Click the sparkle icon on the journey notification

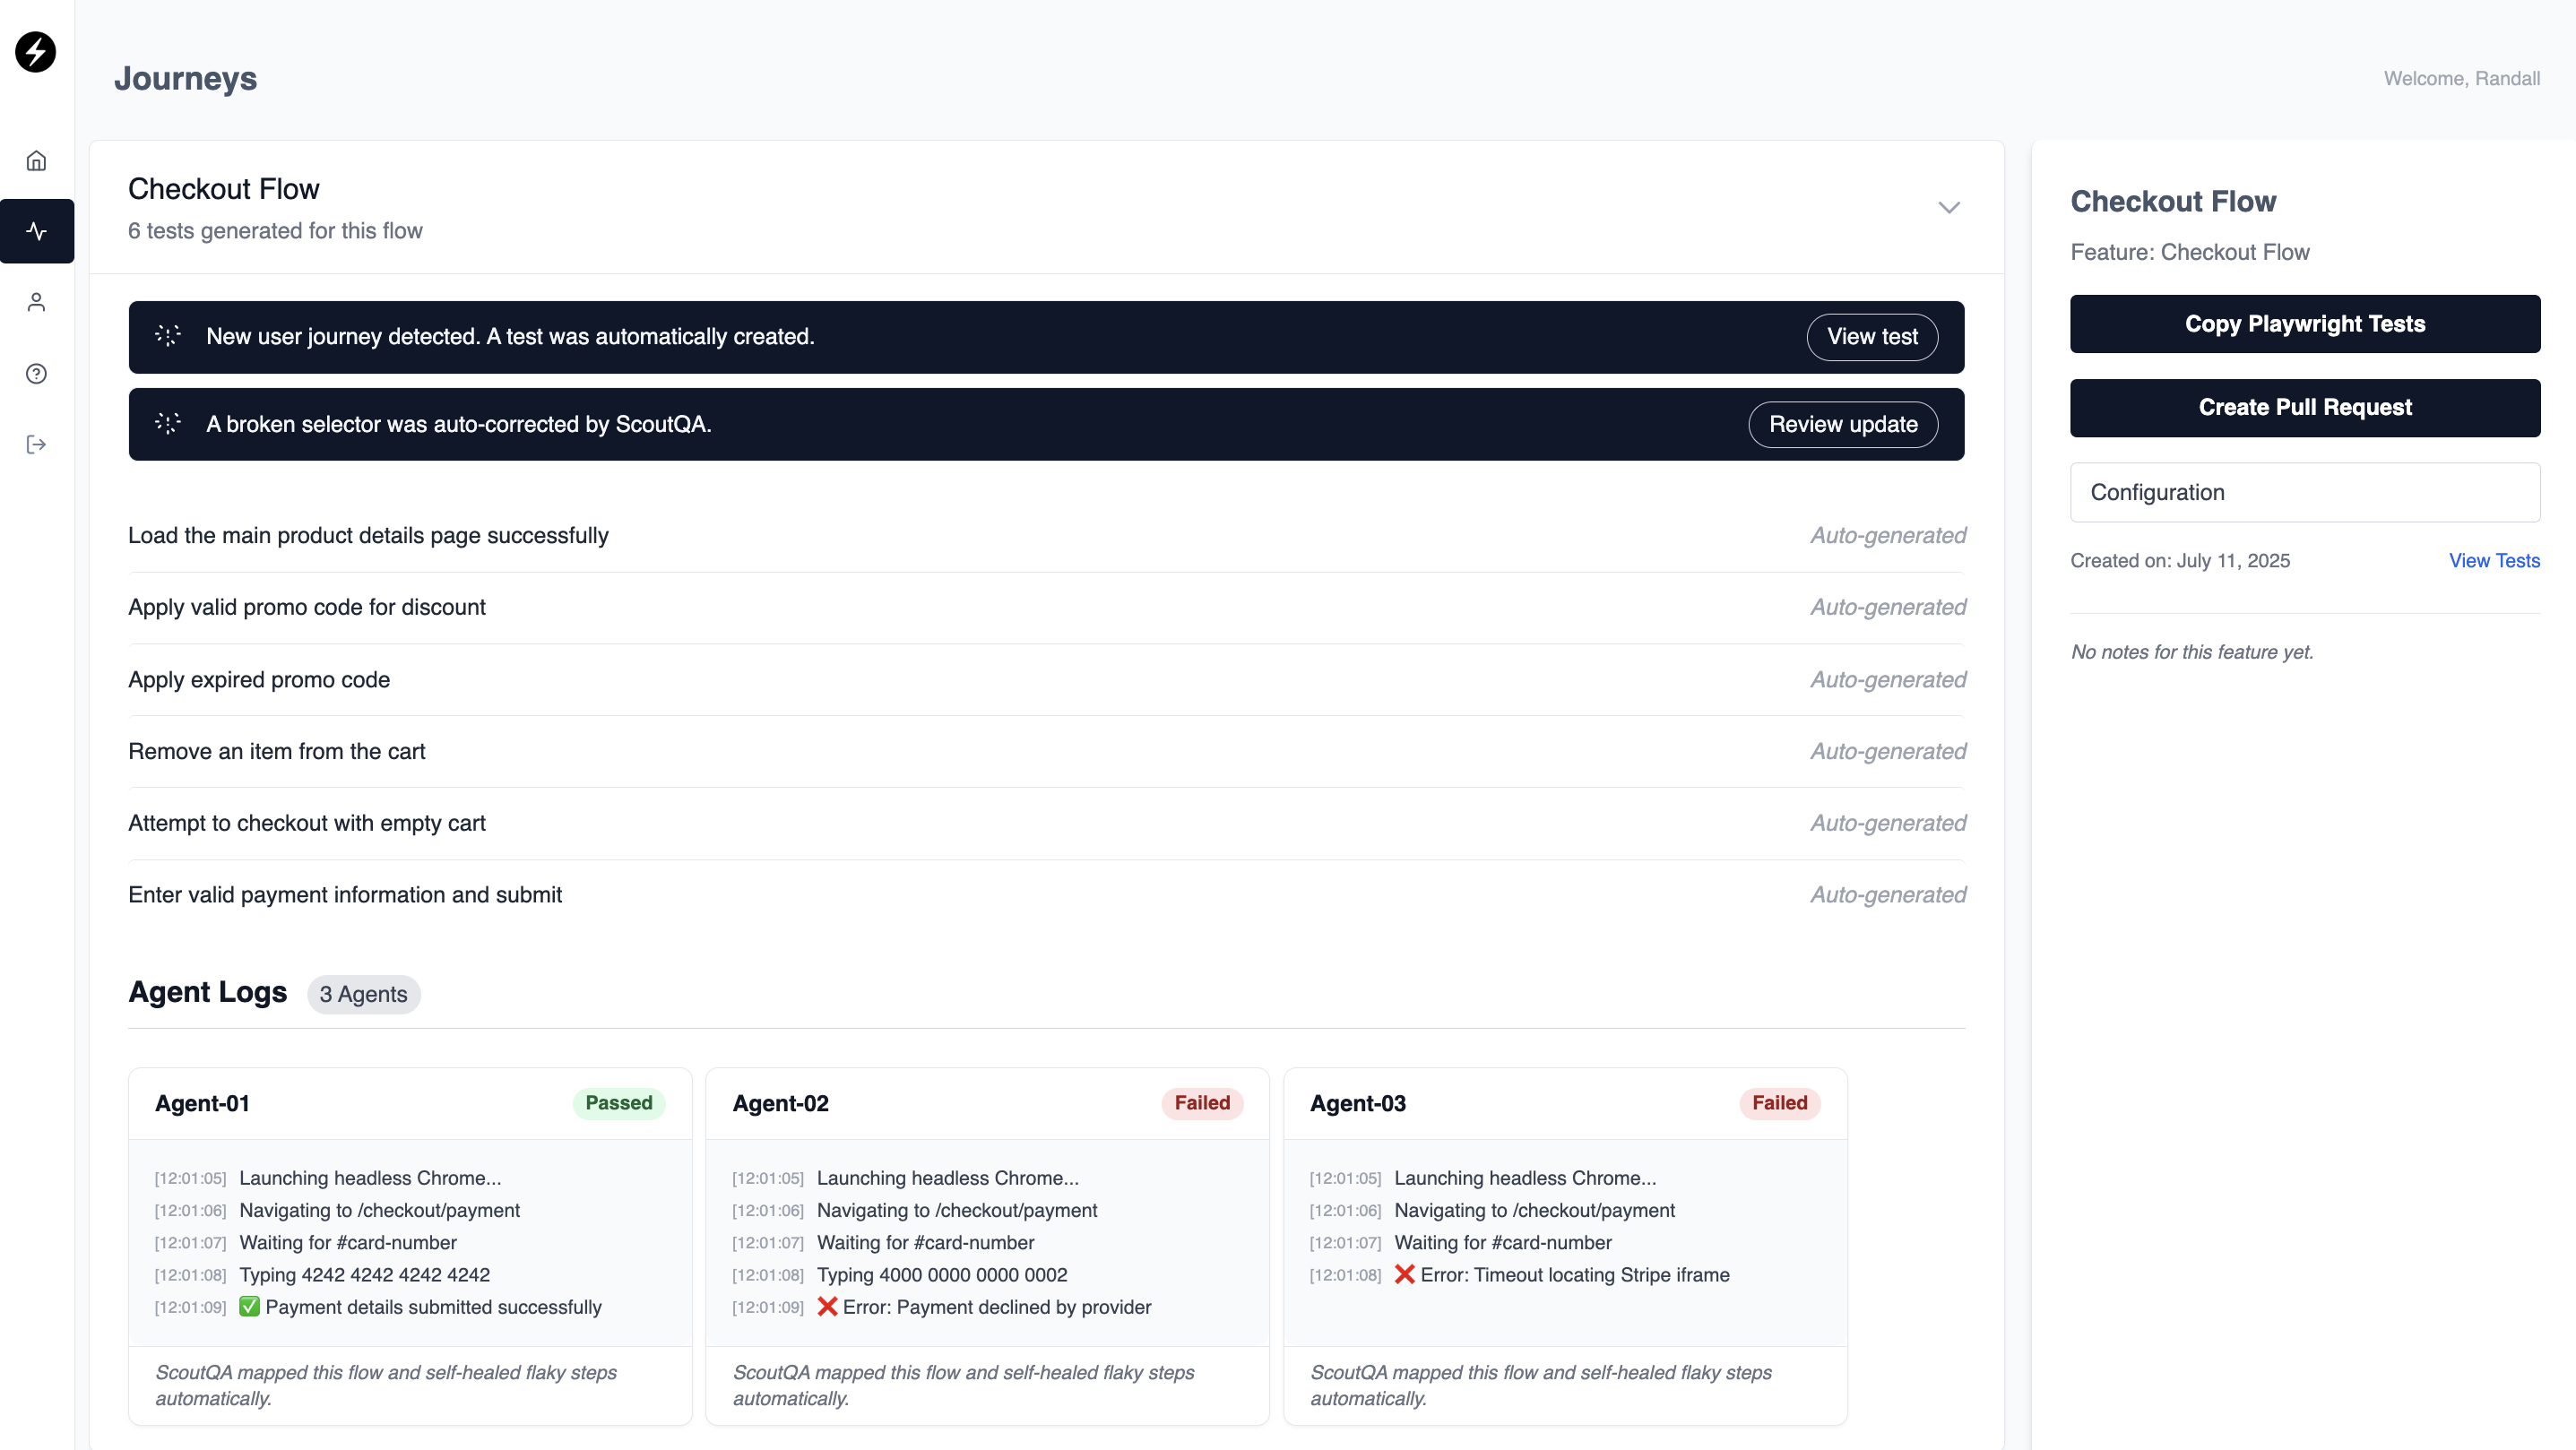tap(168, 337)
